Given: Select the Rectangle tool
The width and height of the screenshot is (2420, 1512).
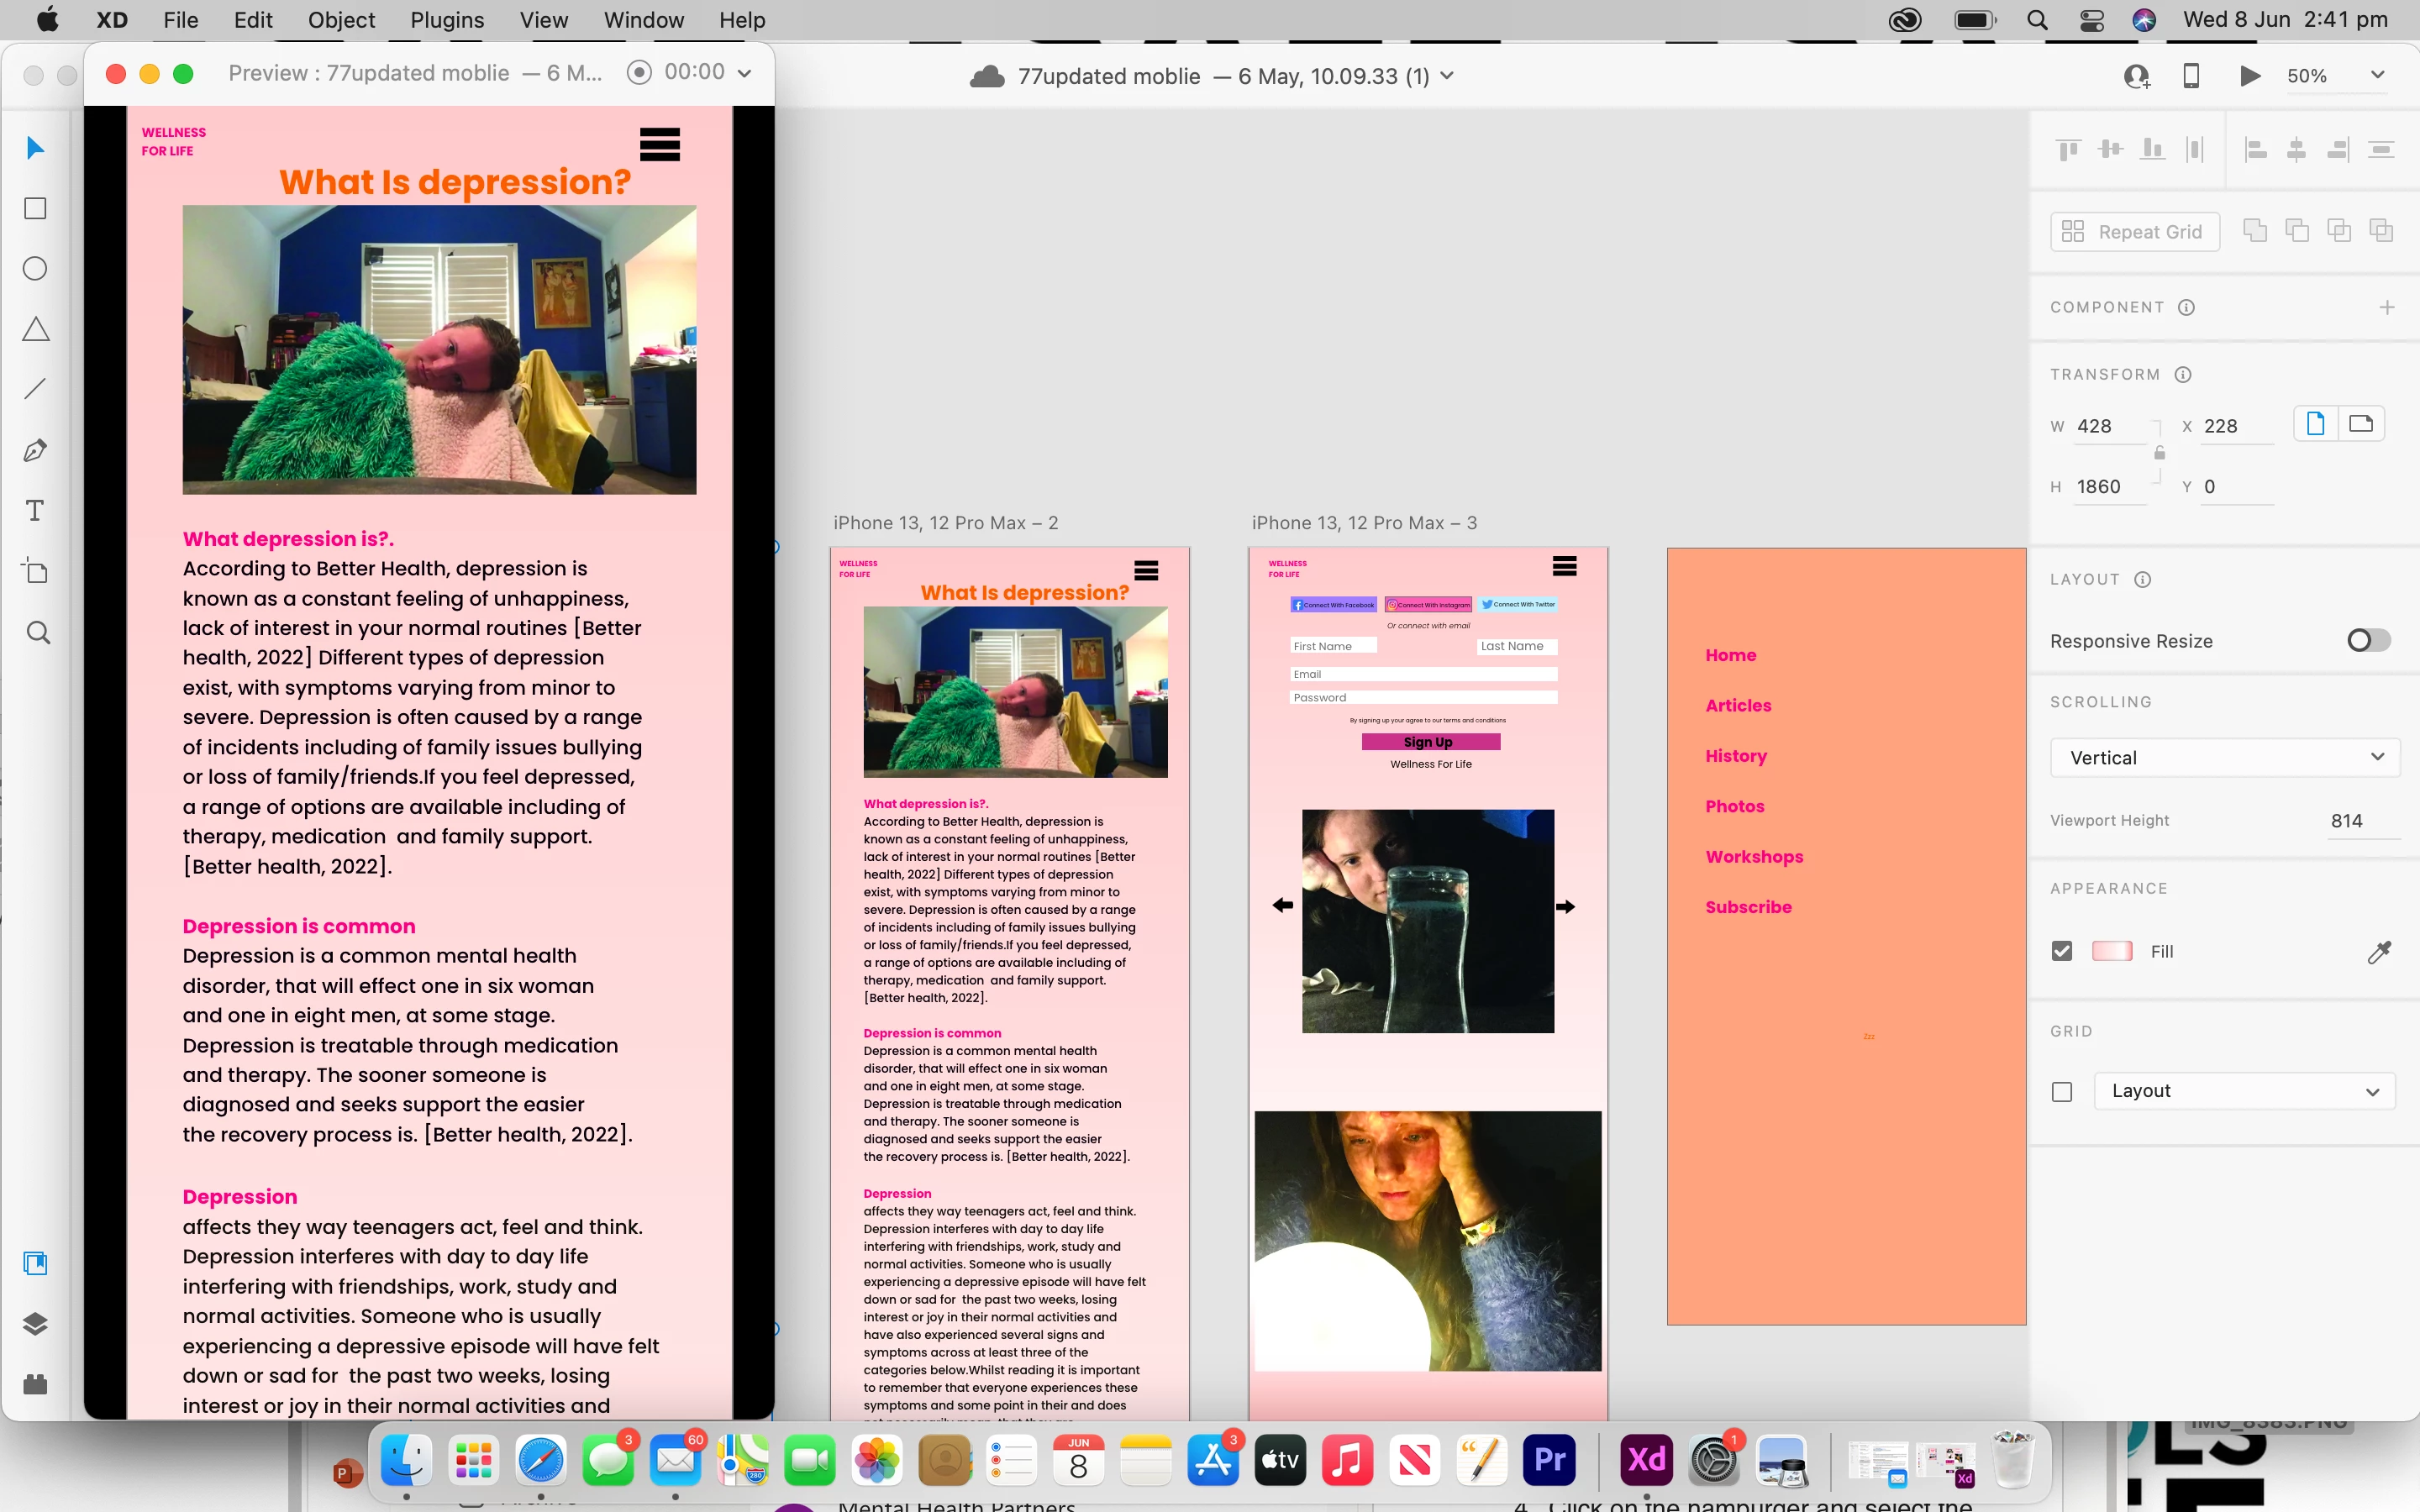Looking at the screenshot, I should coord(35,208).
